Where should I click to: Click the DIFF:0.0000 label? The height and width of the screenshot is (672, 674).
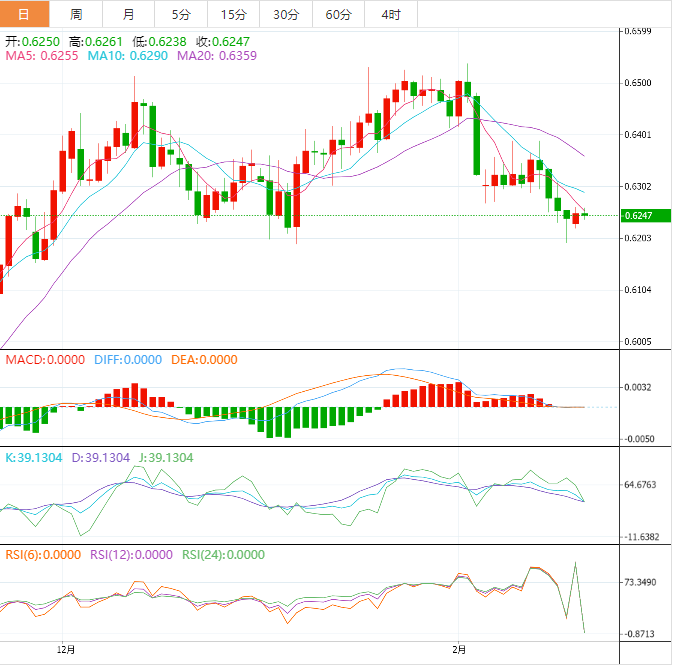pos(128,360)
